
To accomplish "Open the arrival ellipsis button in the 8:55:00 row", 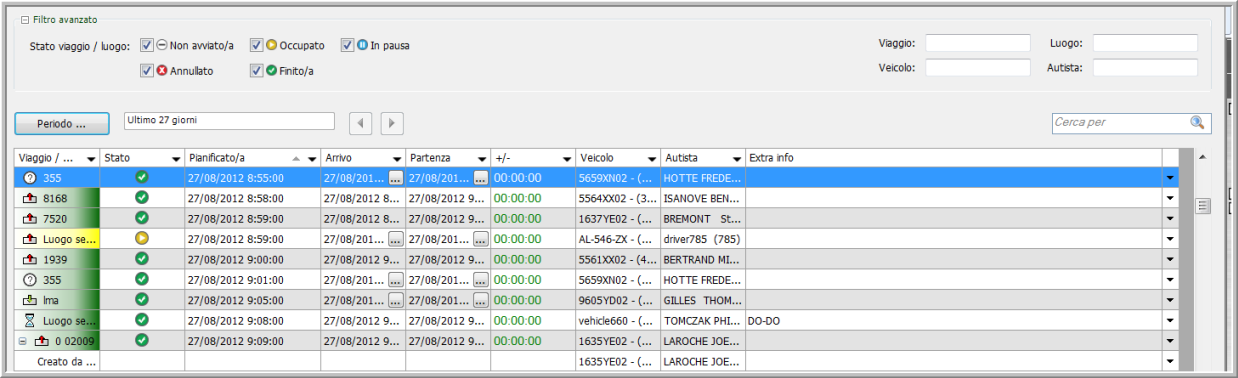I will pyautogui.click(x=396, y=178).
